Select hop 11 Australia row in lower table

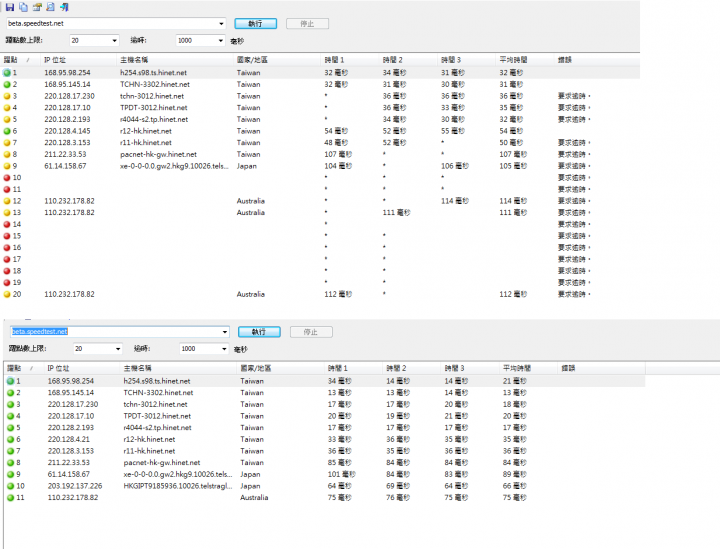325,498
